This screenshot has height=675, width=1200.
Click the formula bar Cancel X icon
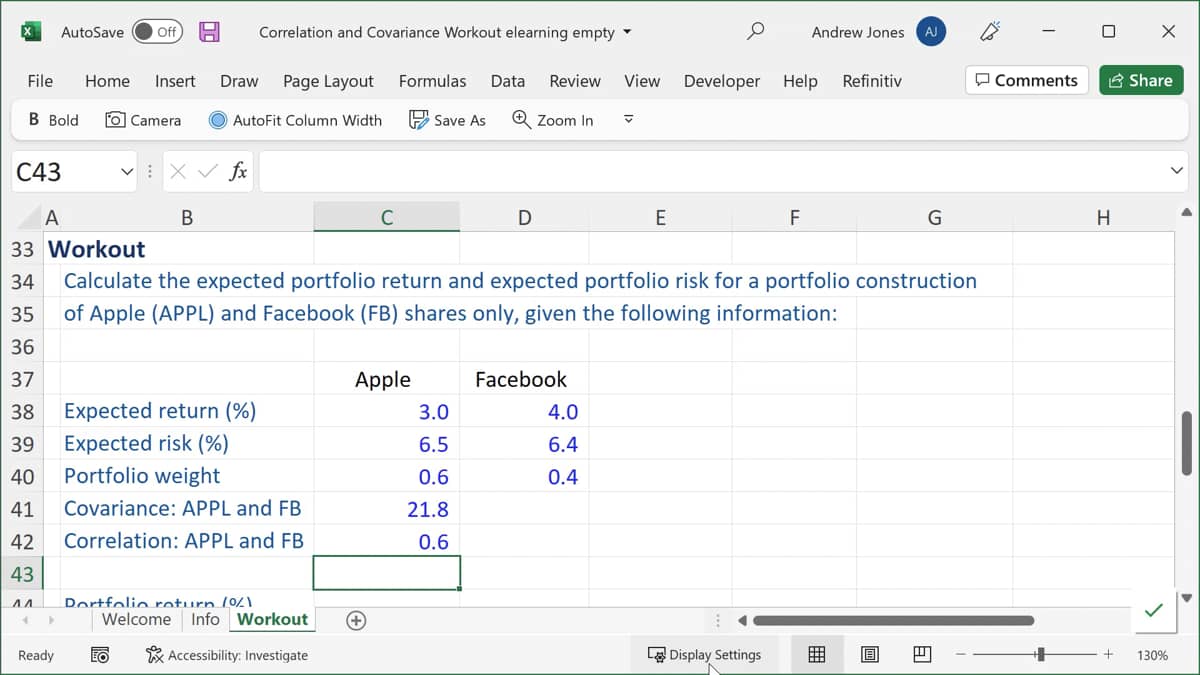click(x=177, y=172)
